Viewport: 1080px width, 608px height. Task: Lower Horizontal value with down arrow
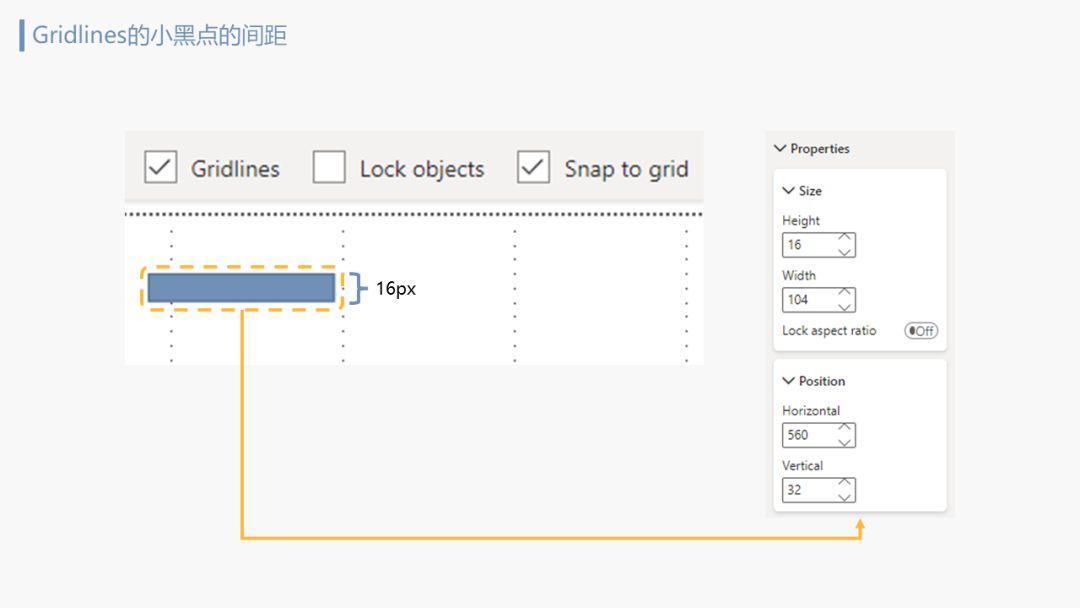click(x=845, y=442)
